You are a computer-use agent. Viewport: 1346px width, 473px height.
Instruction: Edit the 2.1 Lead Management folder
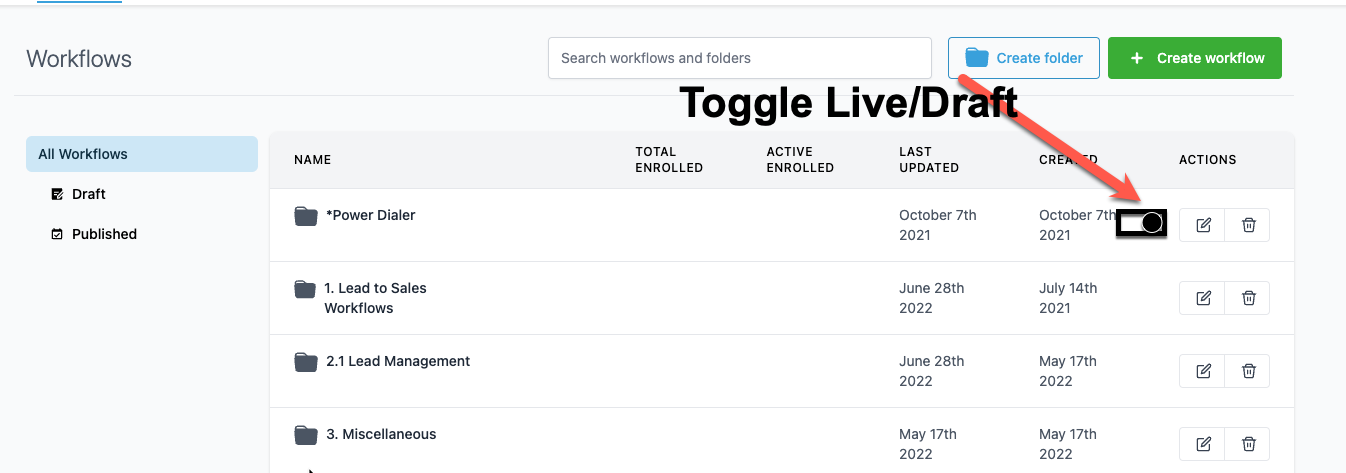coord(1204,371)
